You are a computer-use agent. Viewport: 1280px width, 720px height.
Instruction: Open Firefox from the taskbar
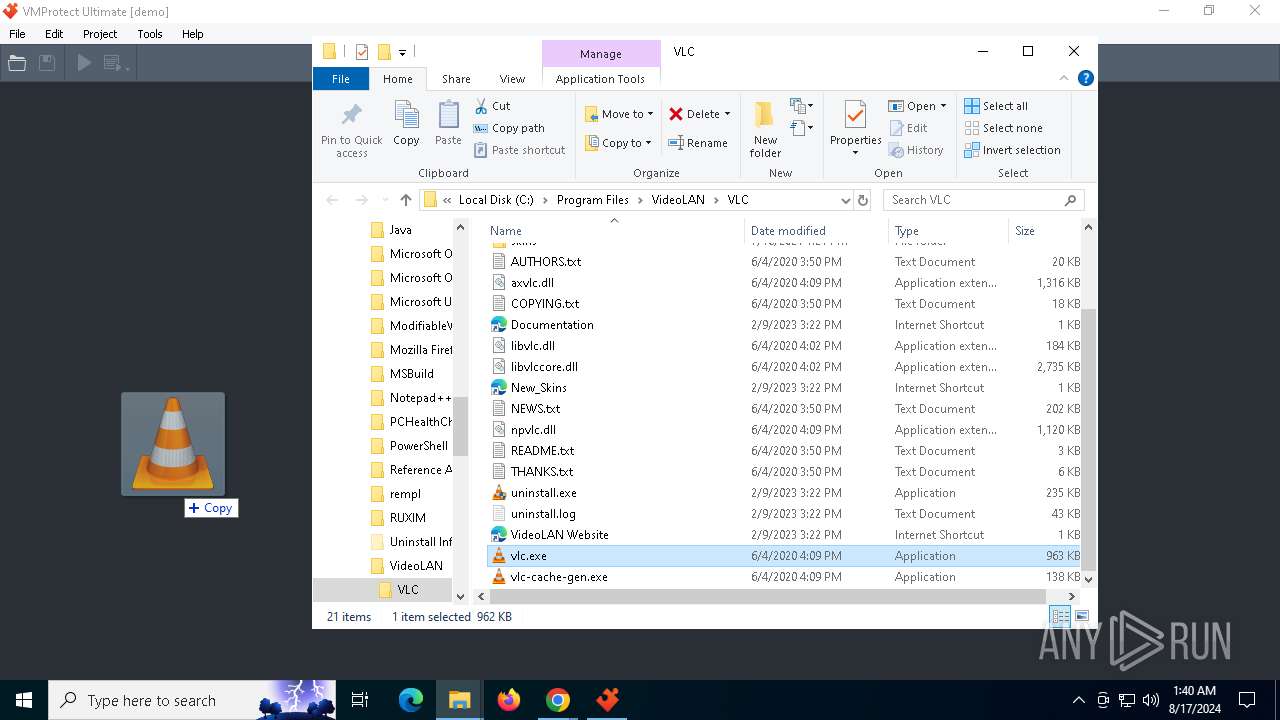[x=509, y=700]
